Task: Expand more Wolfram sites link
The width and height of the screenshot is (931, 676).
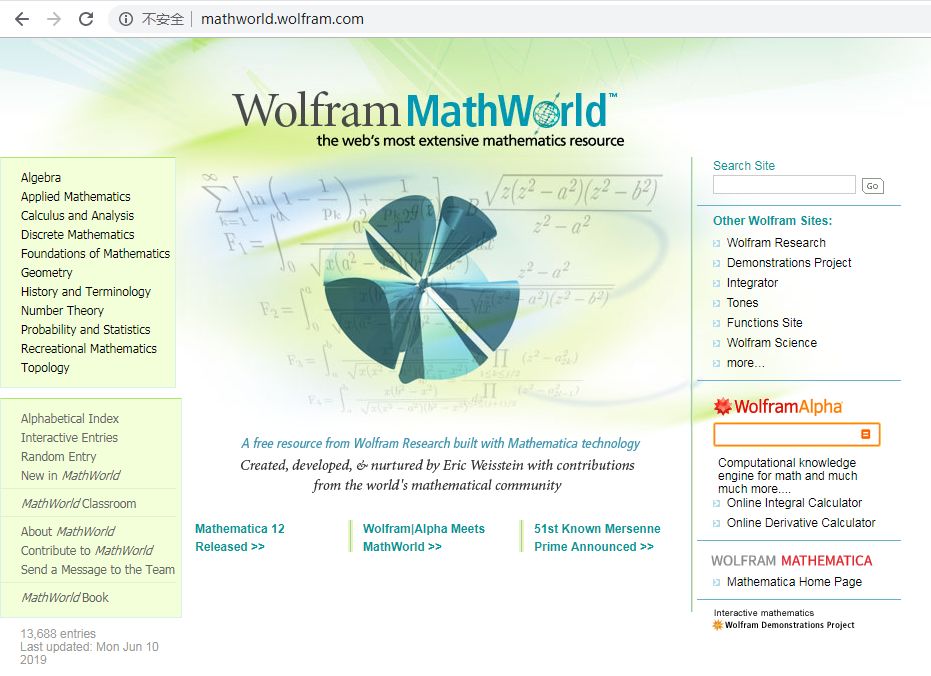Action: [745, 363]
